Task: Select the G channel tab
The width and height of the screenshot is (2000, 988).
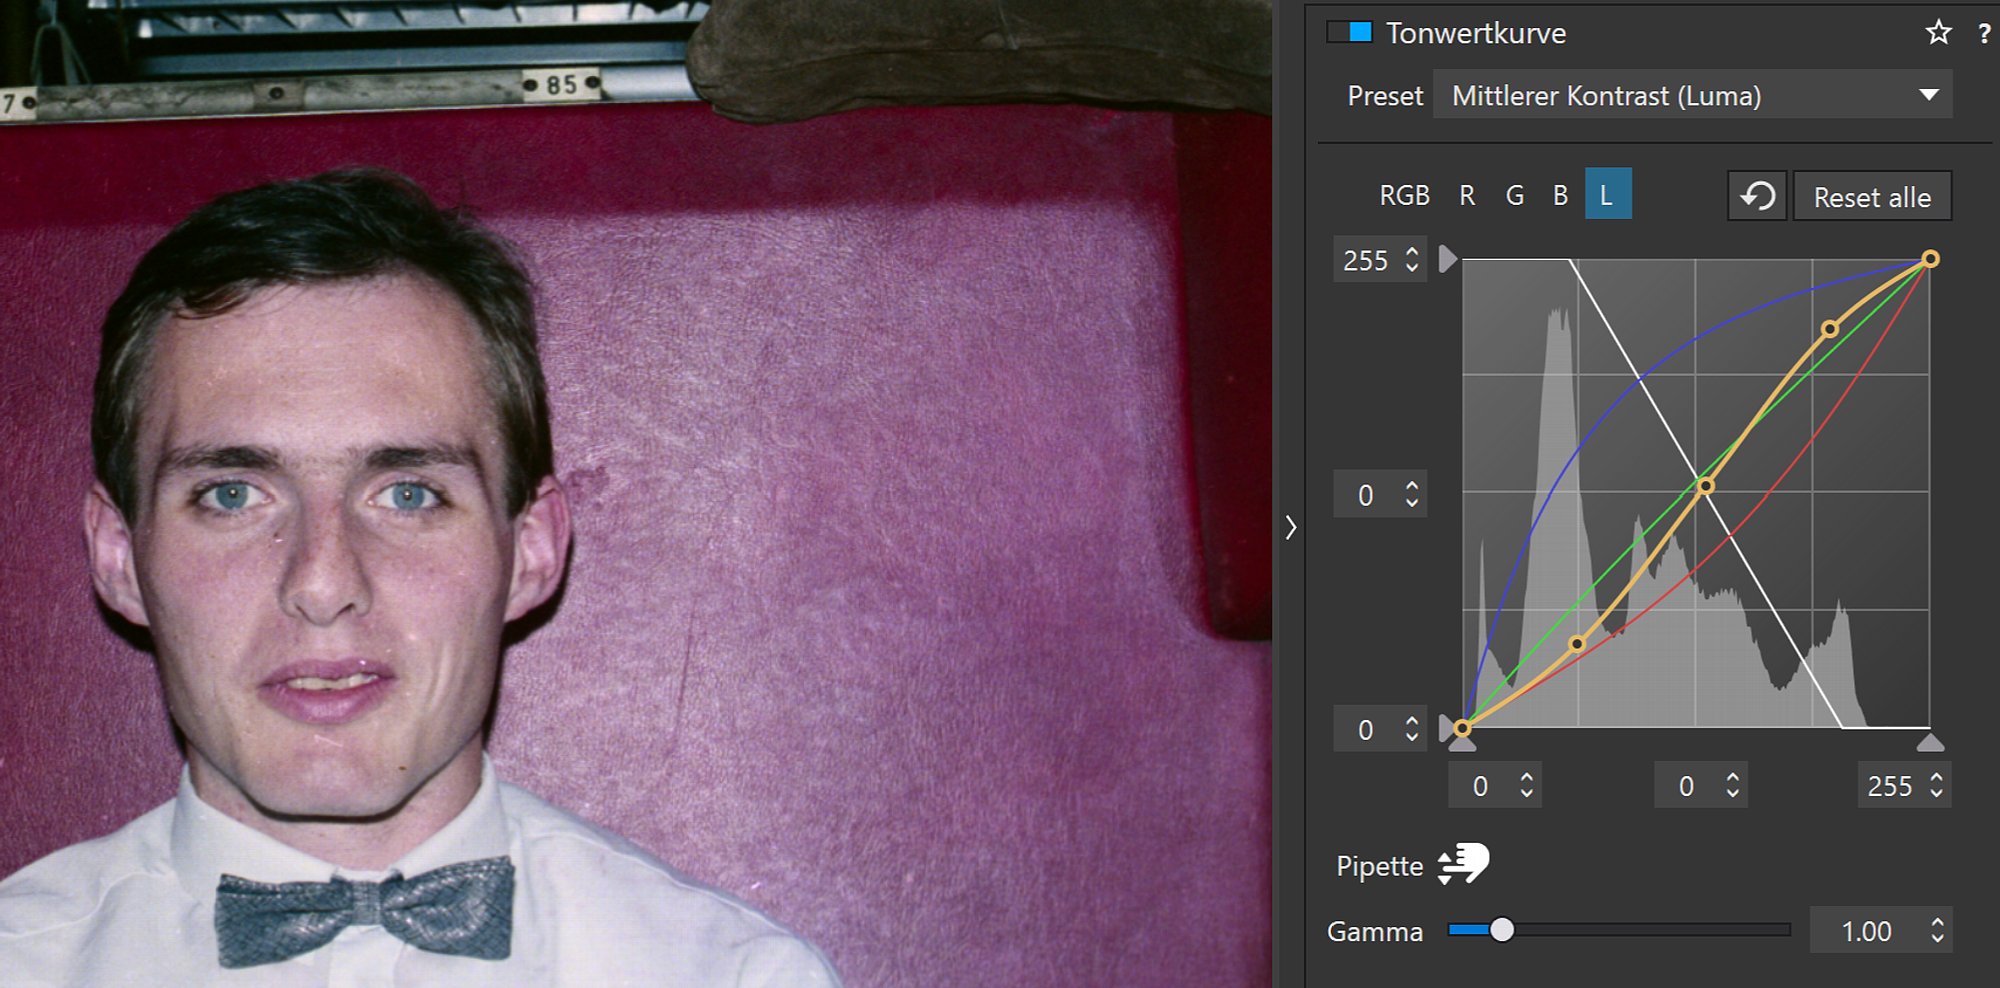Action: [1515, 195]
